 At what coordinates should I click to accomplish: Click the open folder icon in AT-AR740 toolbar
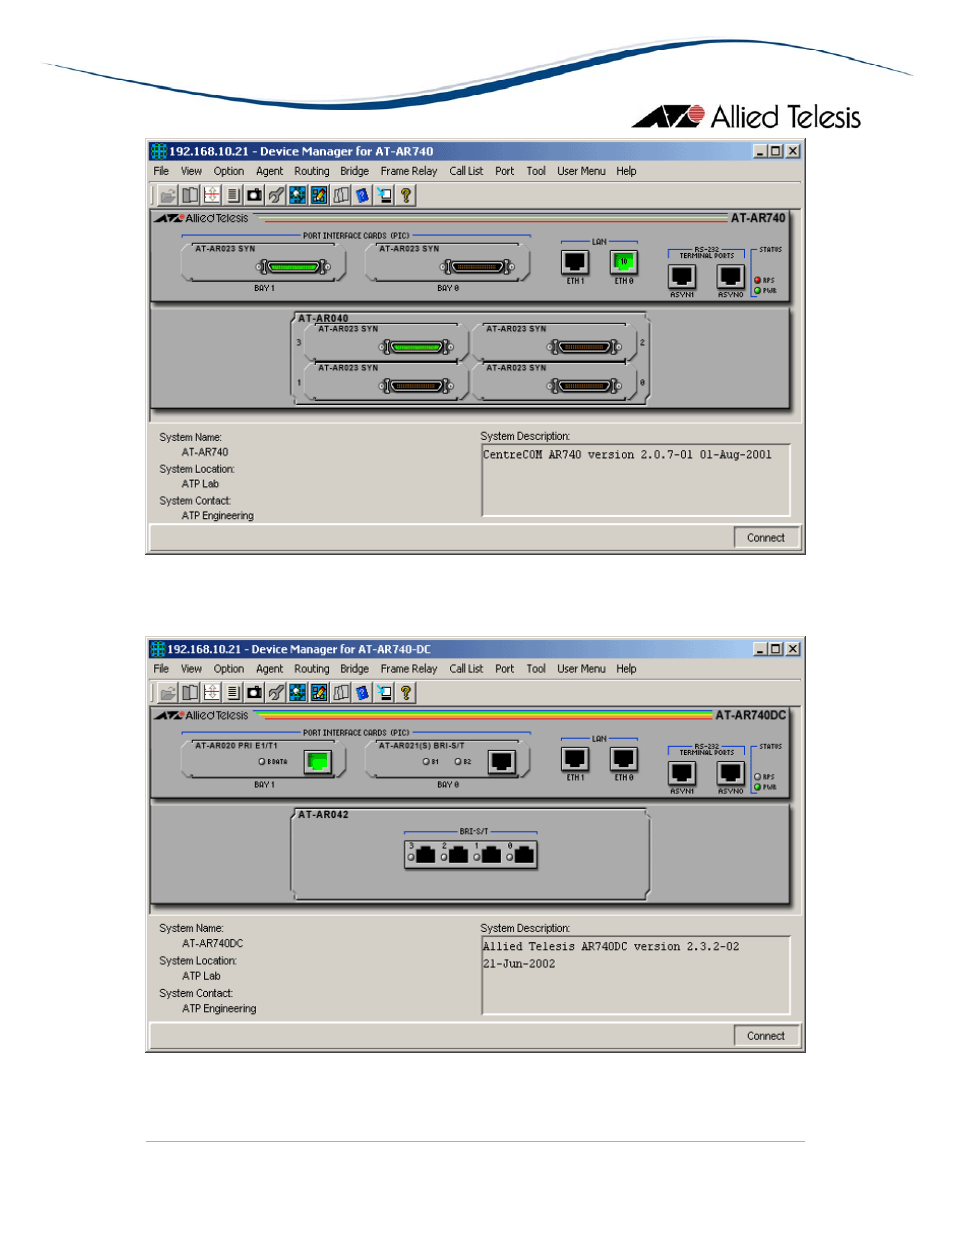point(168,195)
